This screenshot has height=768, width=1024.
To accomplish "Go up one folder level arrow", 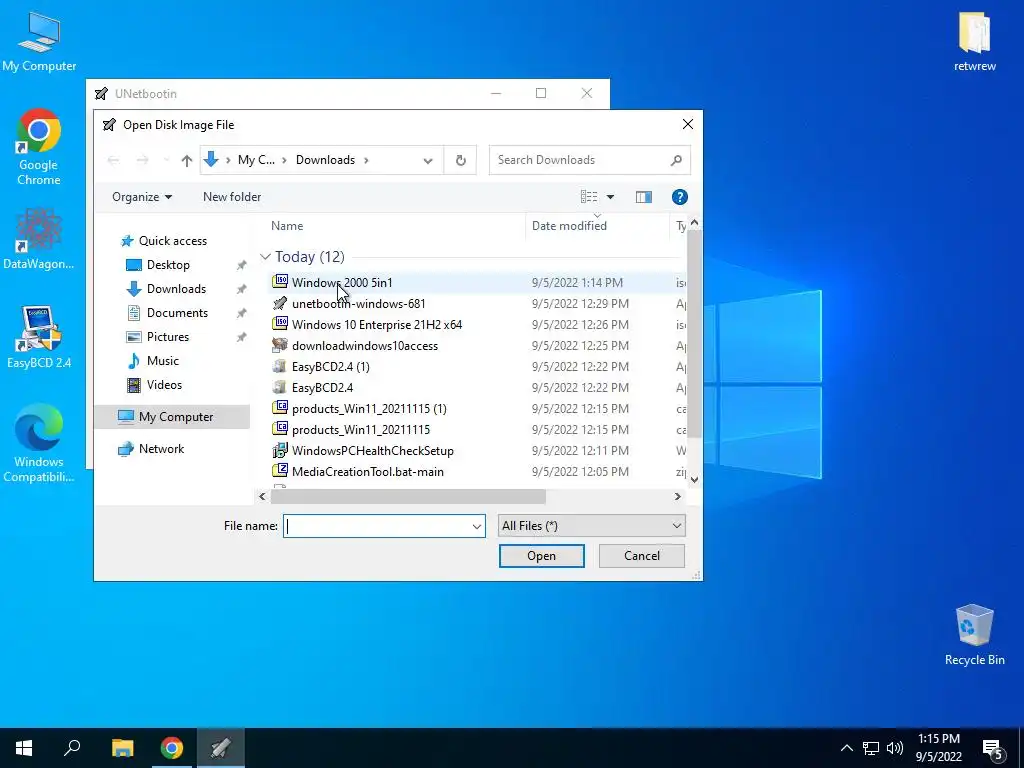I will [187, 160].
